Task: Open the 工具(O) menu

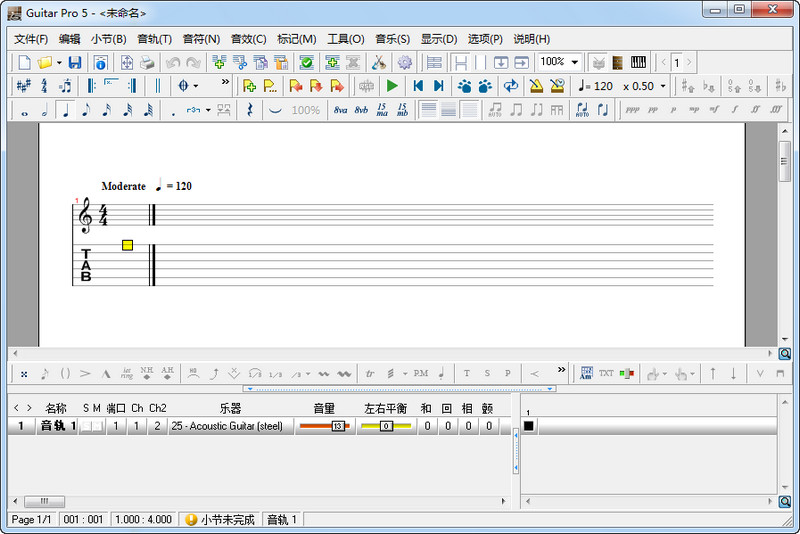Action: point(346,39)
